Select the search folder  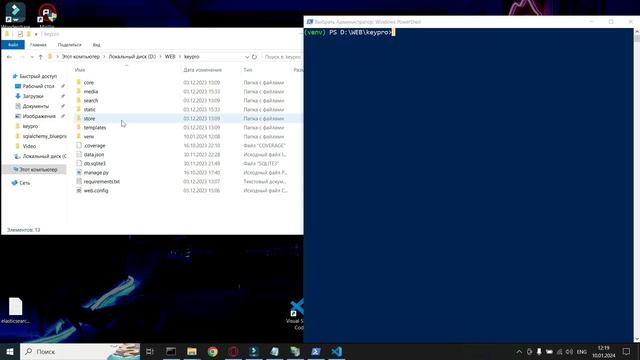coord(91,100)
